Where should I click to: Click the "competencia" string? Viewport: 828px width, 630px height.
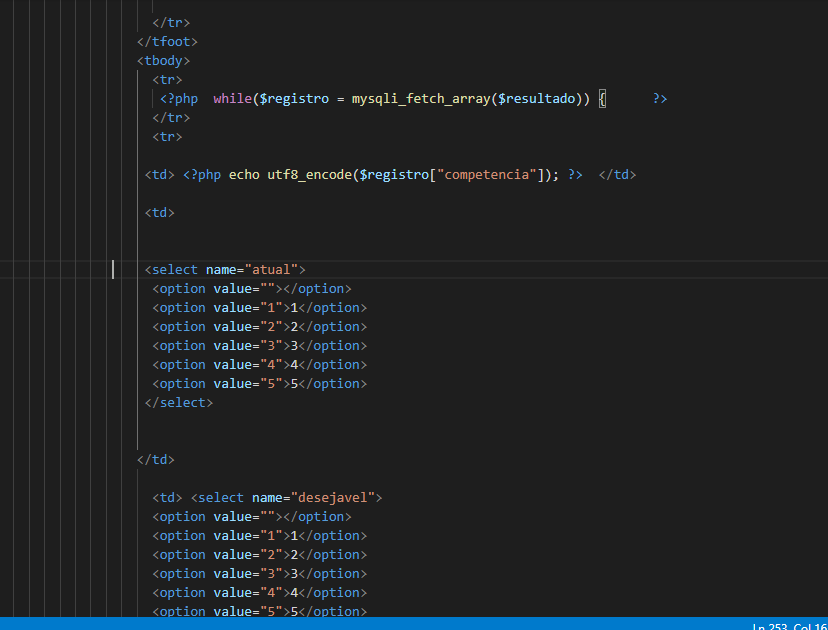click(x=487, y=175)
